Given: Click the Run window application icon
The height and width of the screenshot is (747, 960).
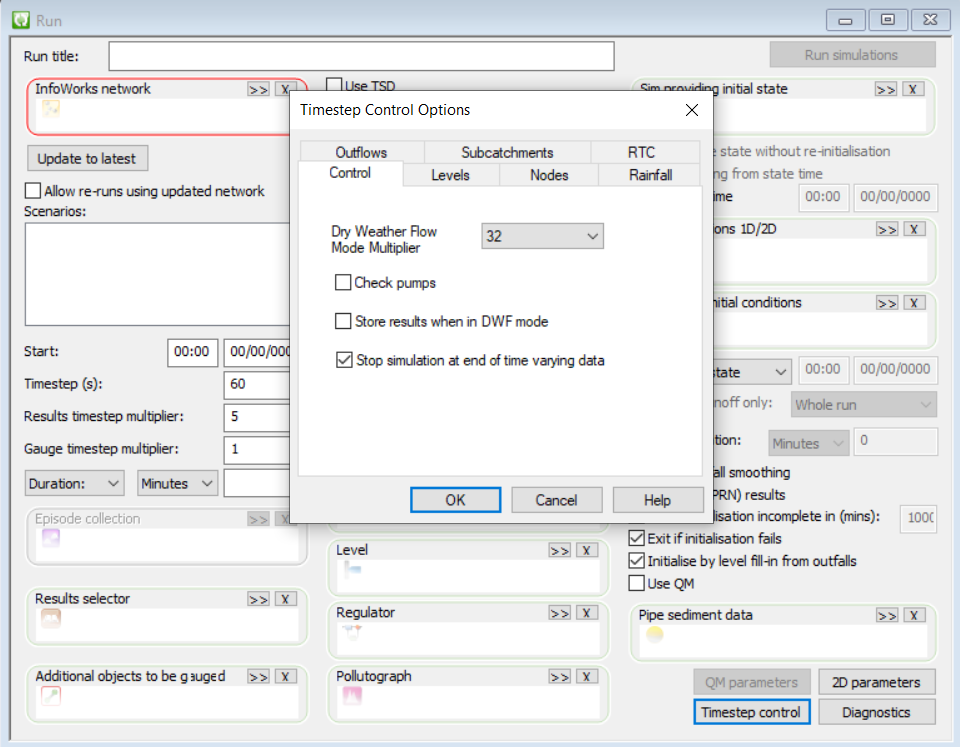Looking at the screenshot, I should pos(22,19).
